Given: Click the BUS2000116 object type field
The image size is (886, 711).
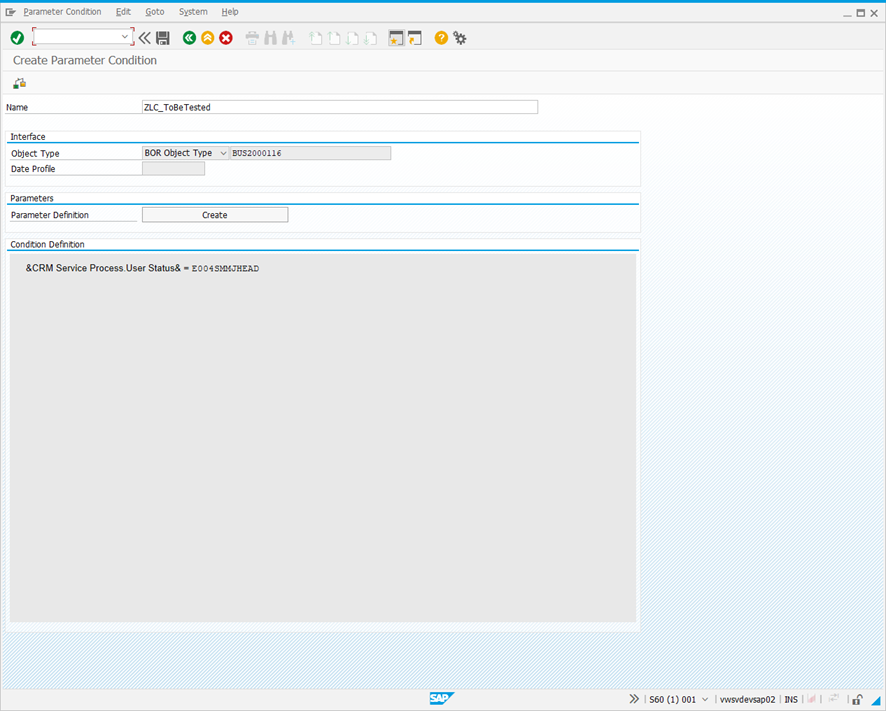Looking at the screenshot, I should [x=310, y=153].
